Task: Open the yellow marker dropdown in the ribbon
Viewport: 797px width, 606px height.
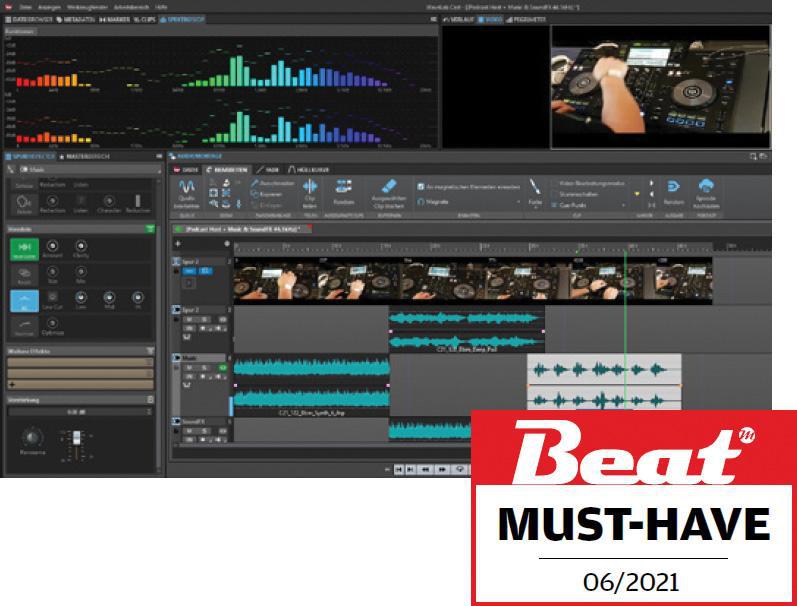Action: point(637,194)
